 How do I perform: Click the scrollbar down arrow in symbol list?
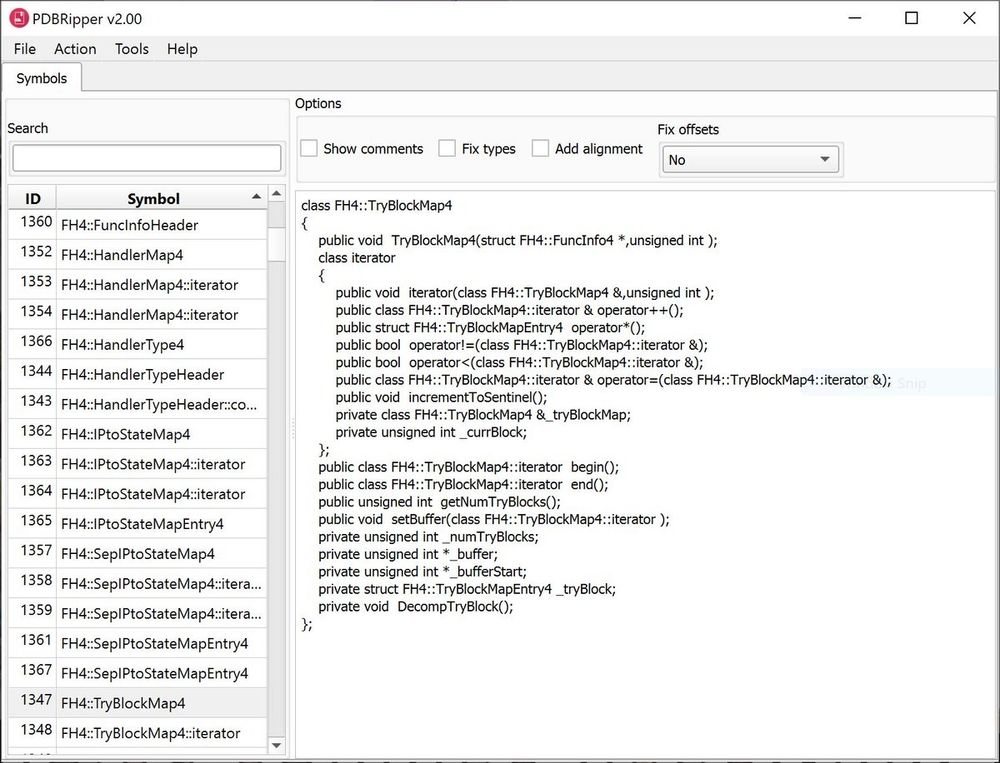[276, 744]
